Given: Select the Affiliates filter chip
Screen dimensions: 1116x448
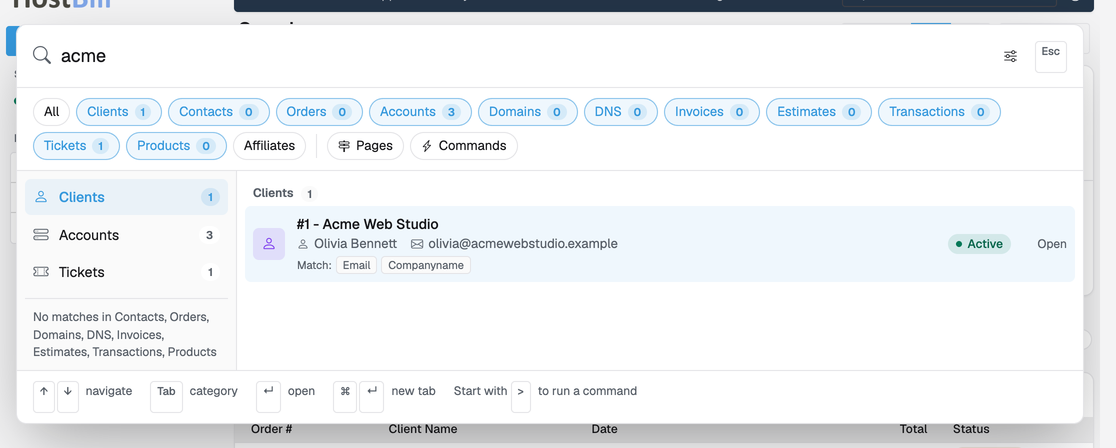Looking at the screenshot, I should point(269,146).
